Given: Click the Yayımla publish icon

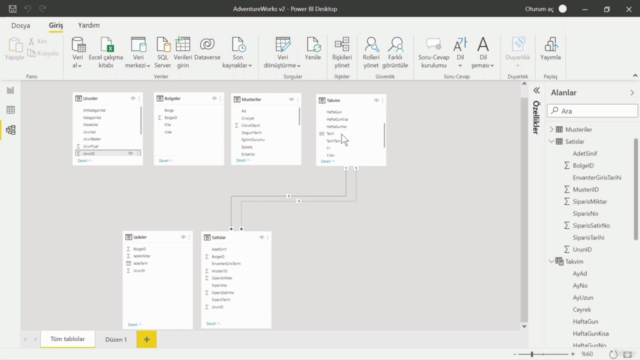Looking at the screenshot, I should click(x=551, y=44).
